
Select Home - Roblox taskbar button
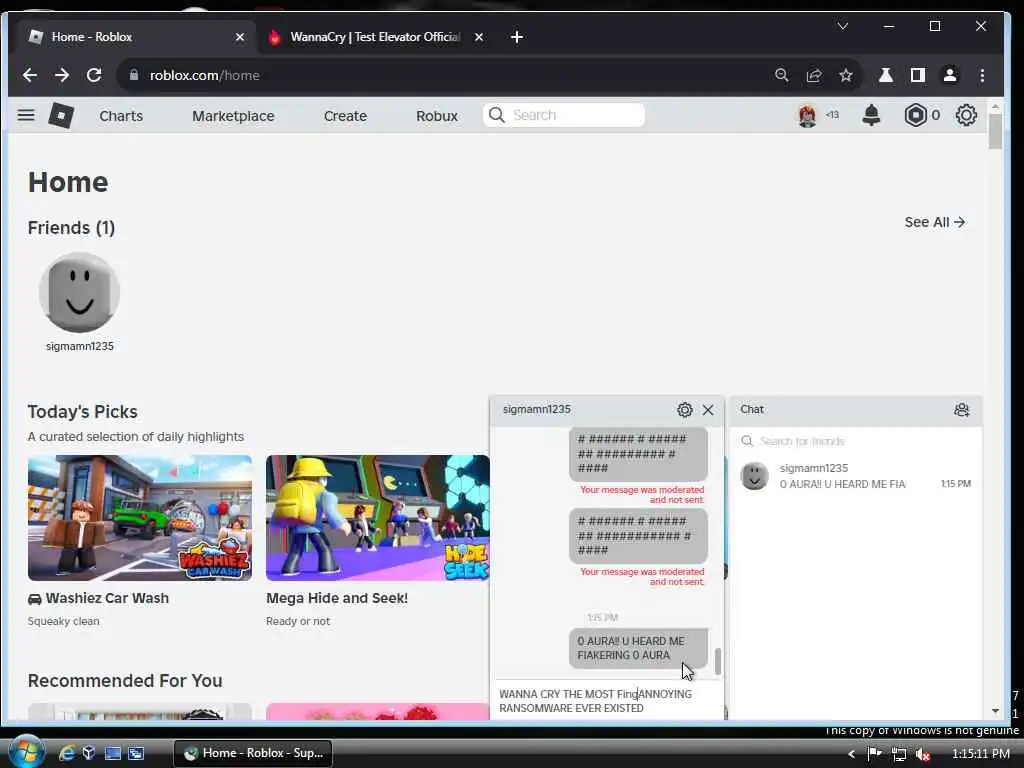(x=253, y=753)
